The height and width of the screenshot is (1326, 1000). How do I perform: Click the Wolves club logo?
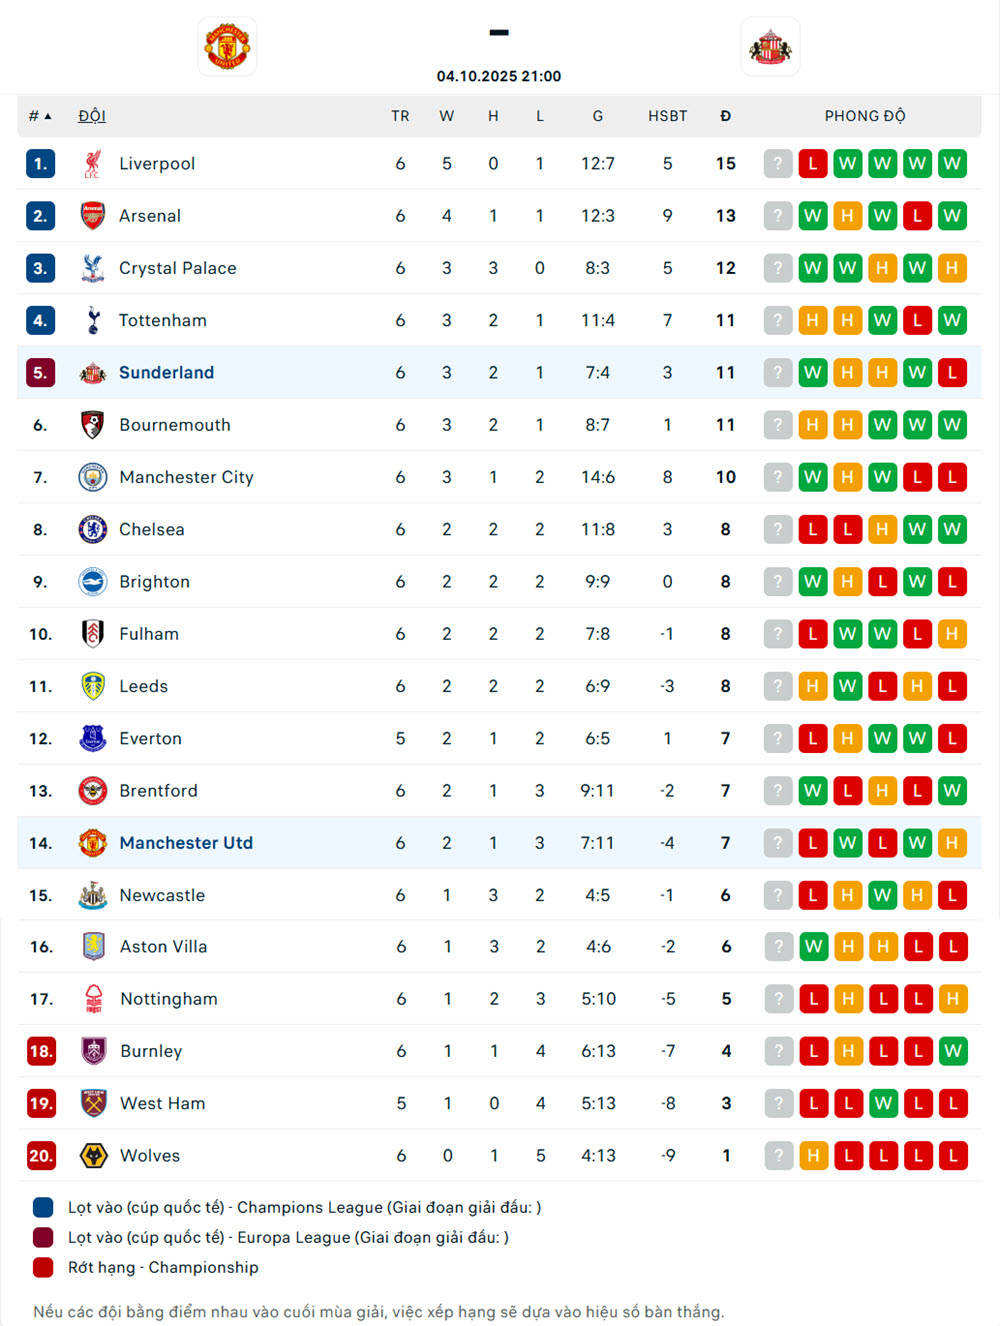[94, 1156]
